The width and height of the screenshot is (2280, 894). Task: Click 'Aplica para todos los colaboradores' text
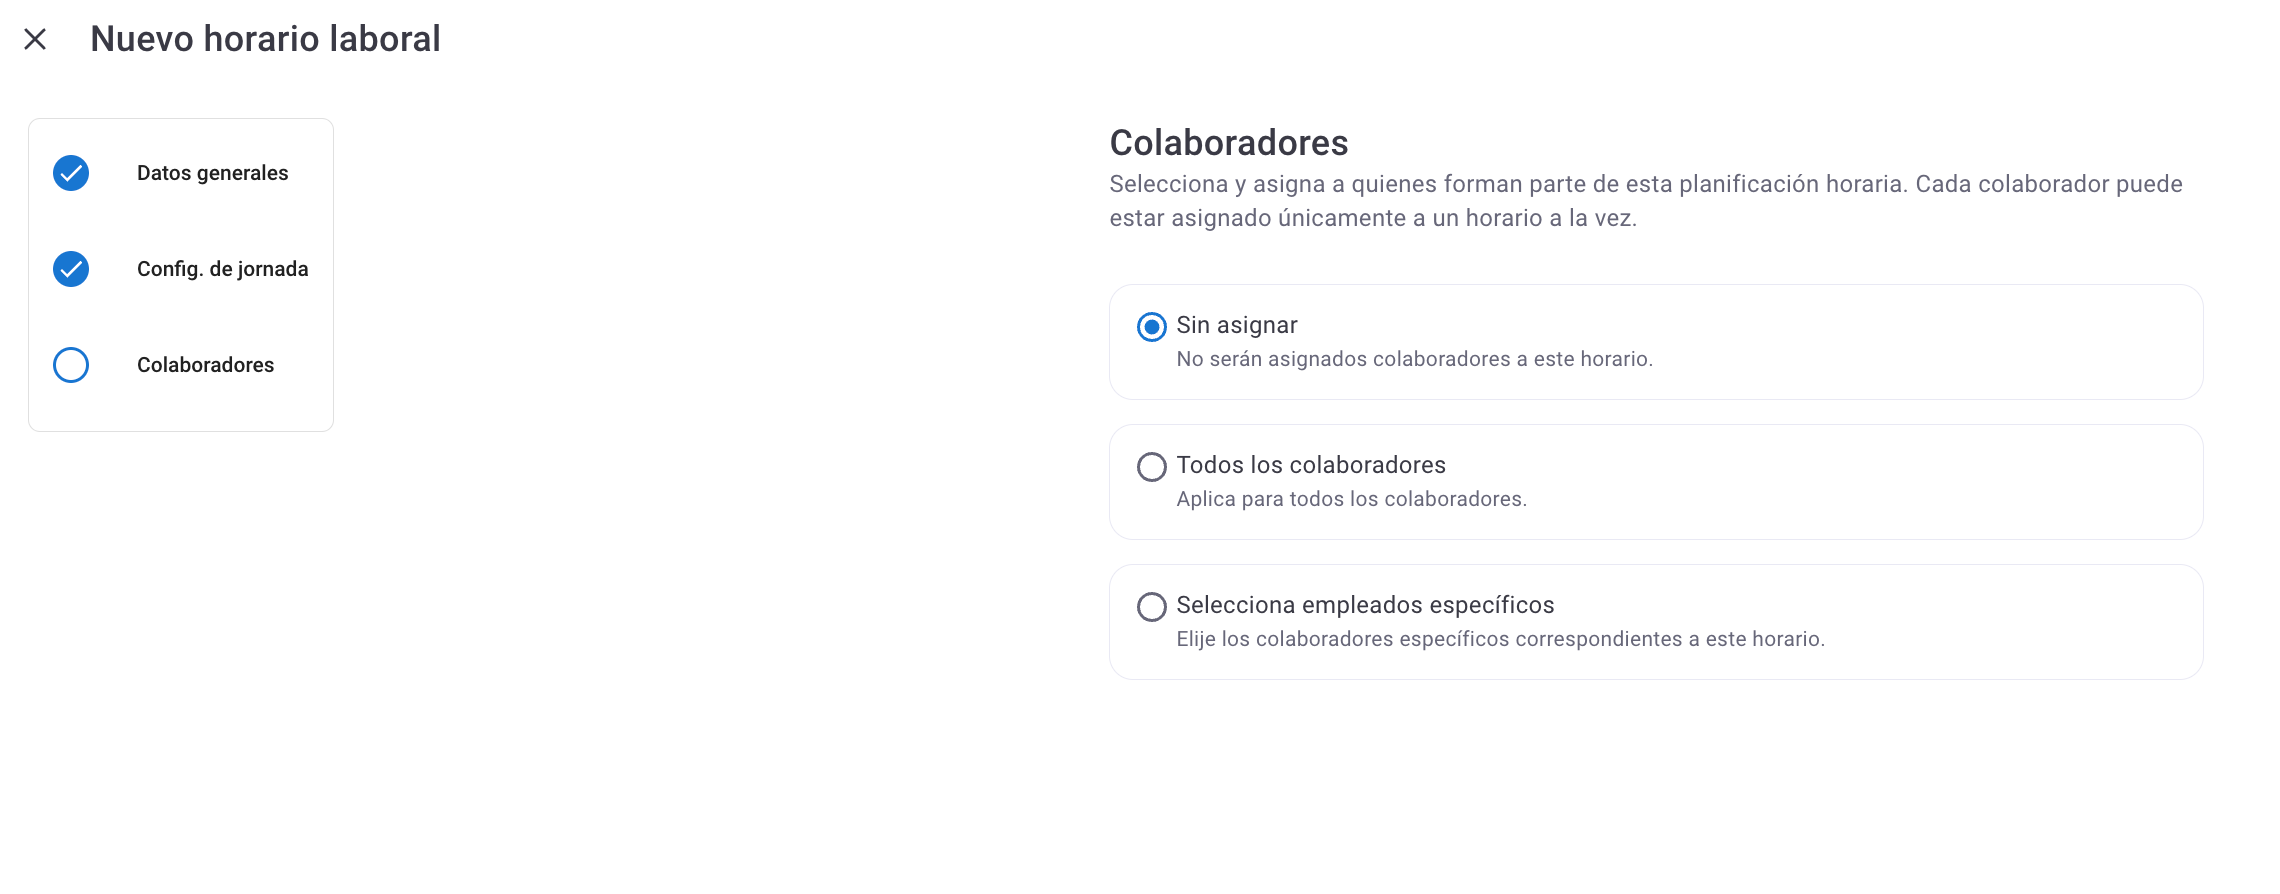click(1351, 499)
